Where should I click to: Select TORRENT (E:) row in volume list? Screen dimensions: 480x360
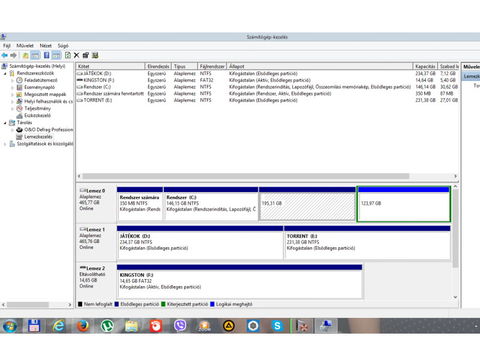click(268, 100)
